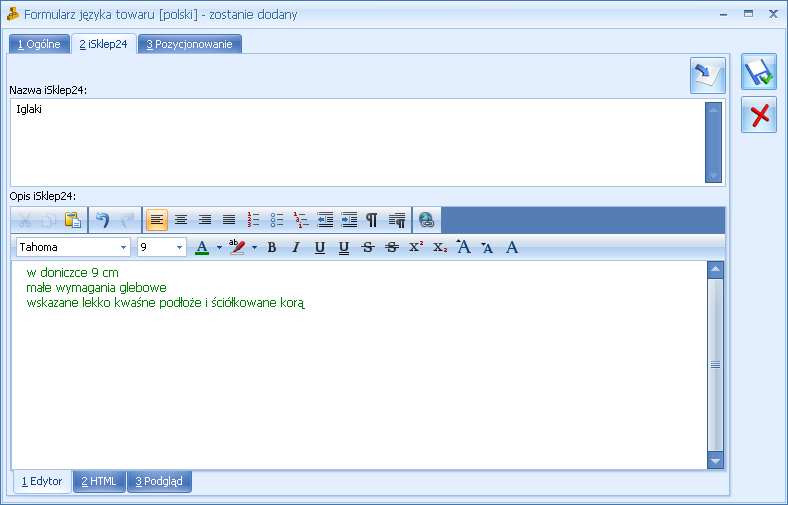Screen dimensions: 788x505
Task: Click the line starting "wskazane lekko kwaśne"
Action: [x=165, y=303]
